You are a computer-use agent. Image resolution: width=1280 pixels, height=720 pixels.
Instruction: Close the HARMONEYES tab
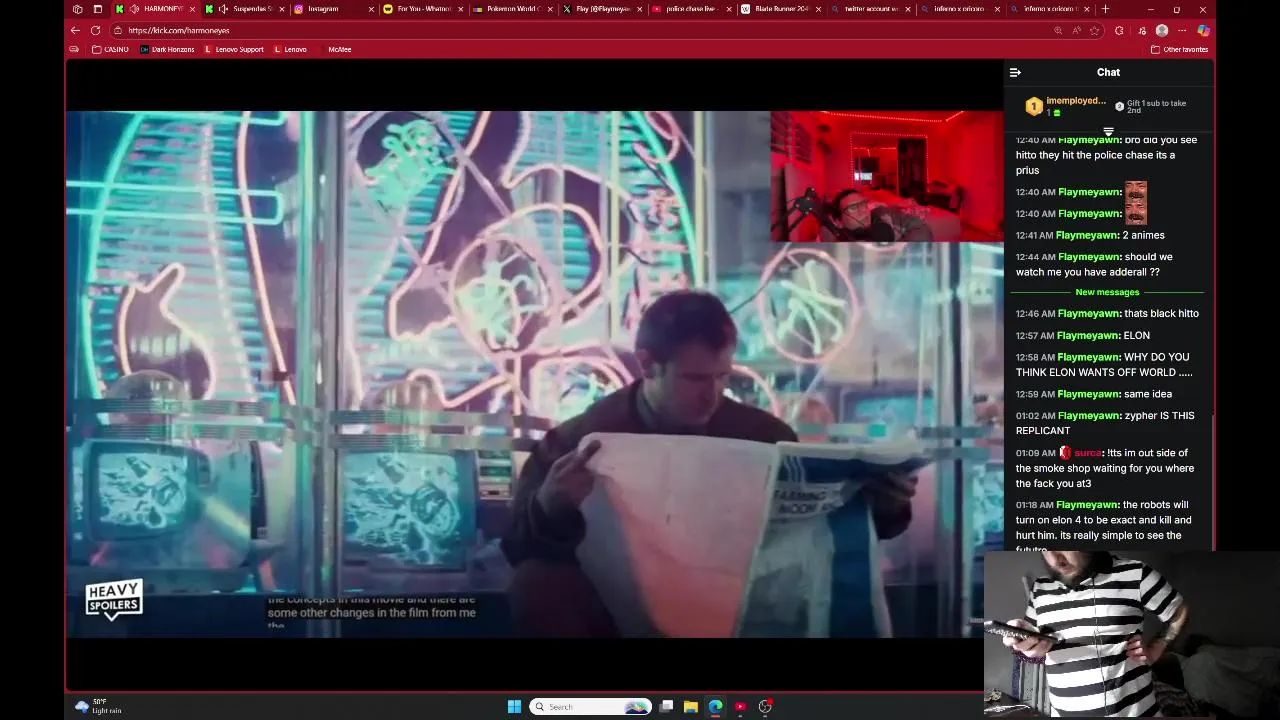[x=192, y=9]
